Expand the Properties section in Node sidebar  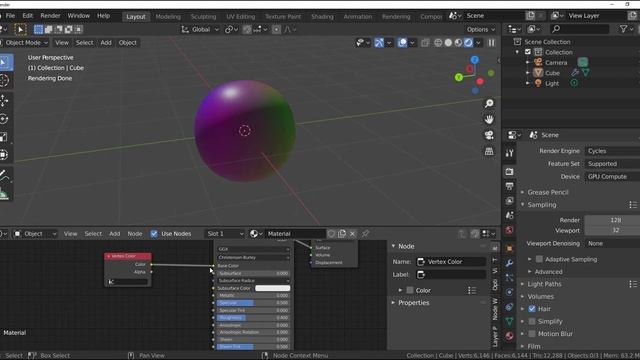click(413, 303)
